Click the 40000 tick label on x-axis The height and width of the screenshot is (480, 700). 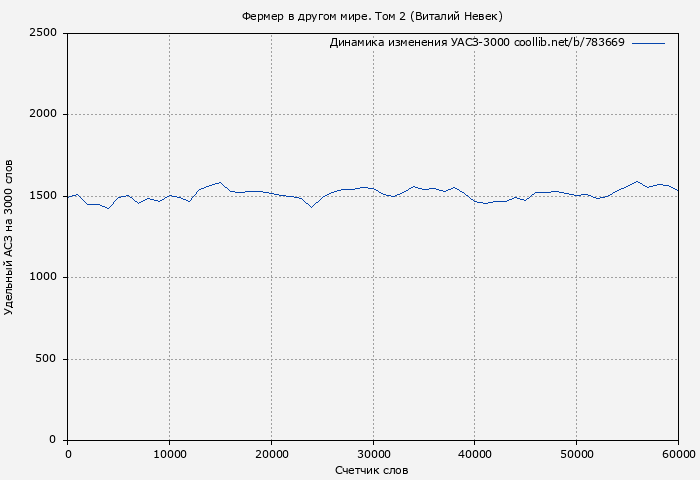[475, 454]
